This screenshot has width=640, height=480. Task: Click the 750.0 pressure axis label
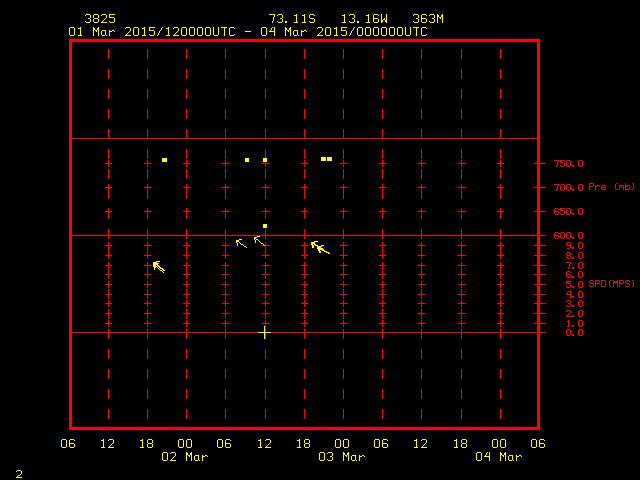tap(569, 164)
